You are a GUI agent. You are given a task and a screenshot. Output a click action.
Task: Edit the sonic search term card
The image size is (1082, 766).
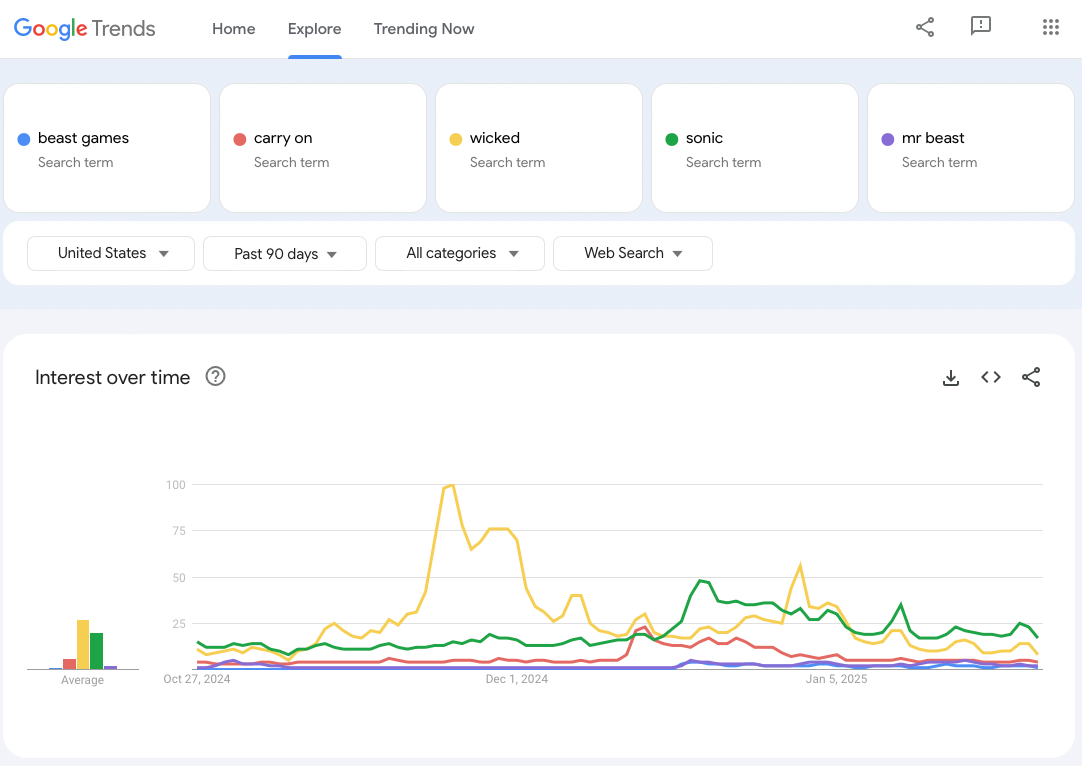(x=755, y=148)
